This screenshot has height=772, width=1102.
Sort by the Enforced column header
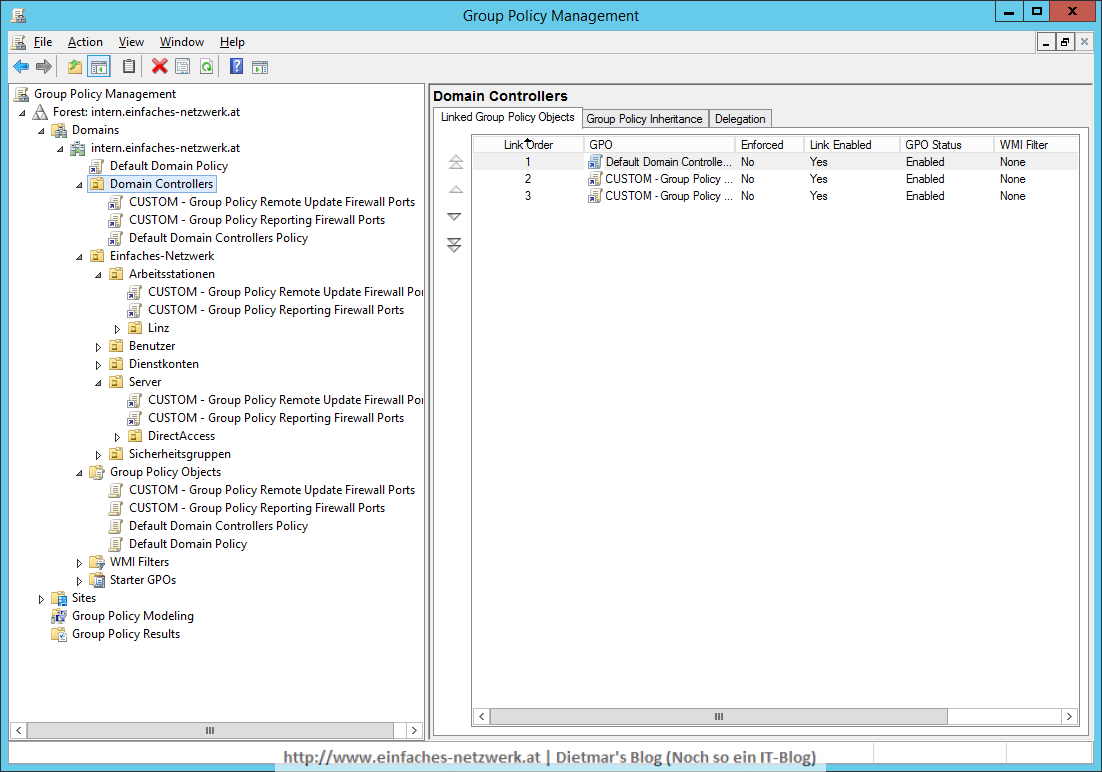click(770, 145)
